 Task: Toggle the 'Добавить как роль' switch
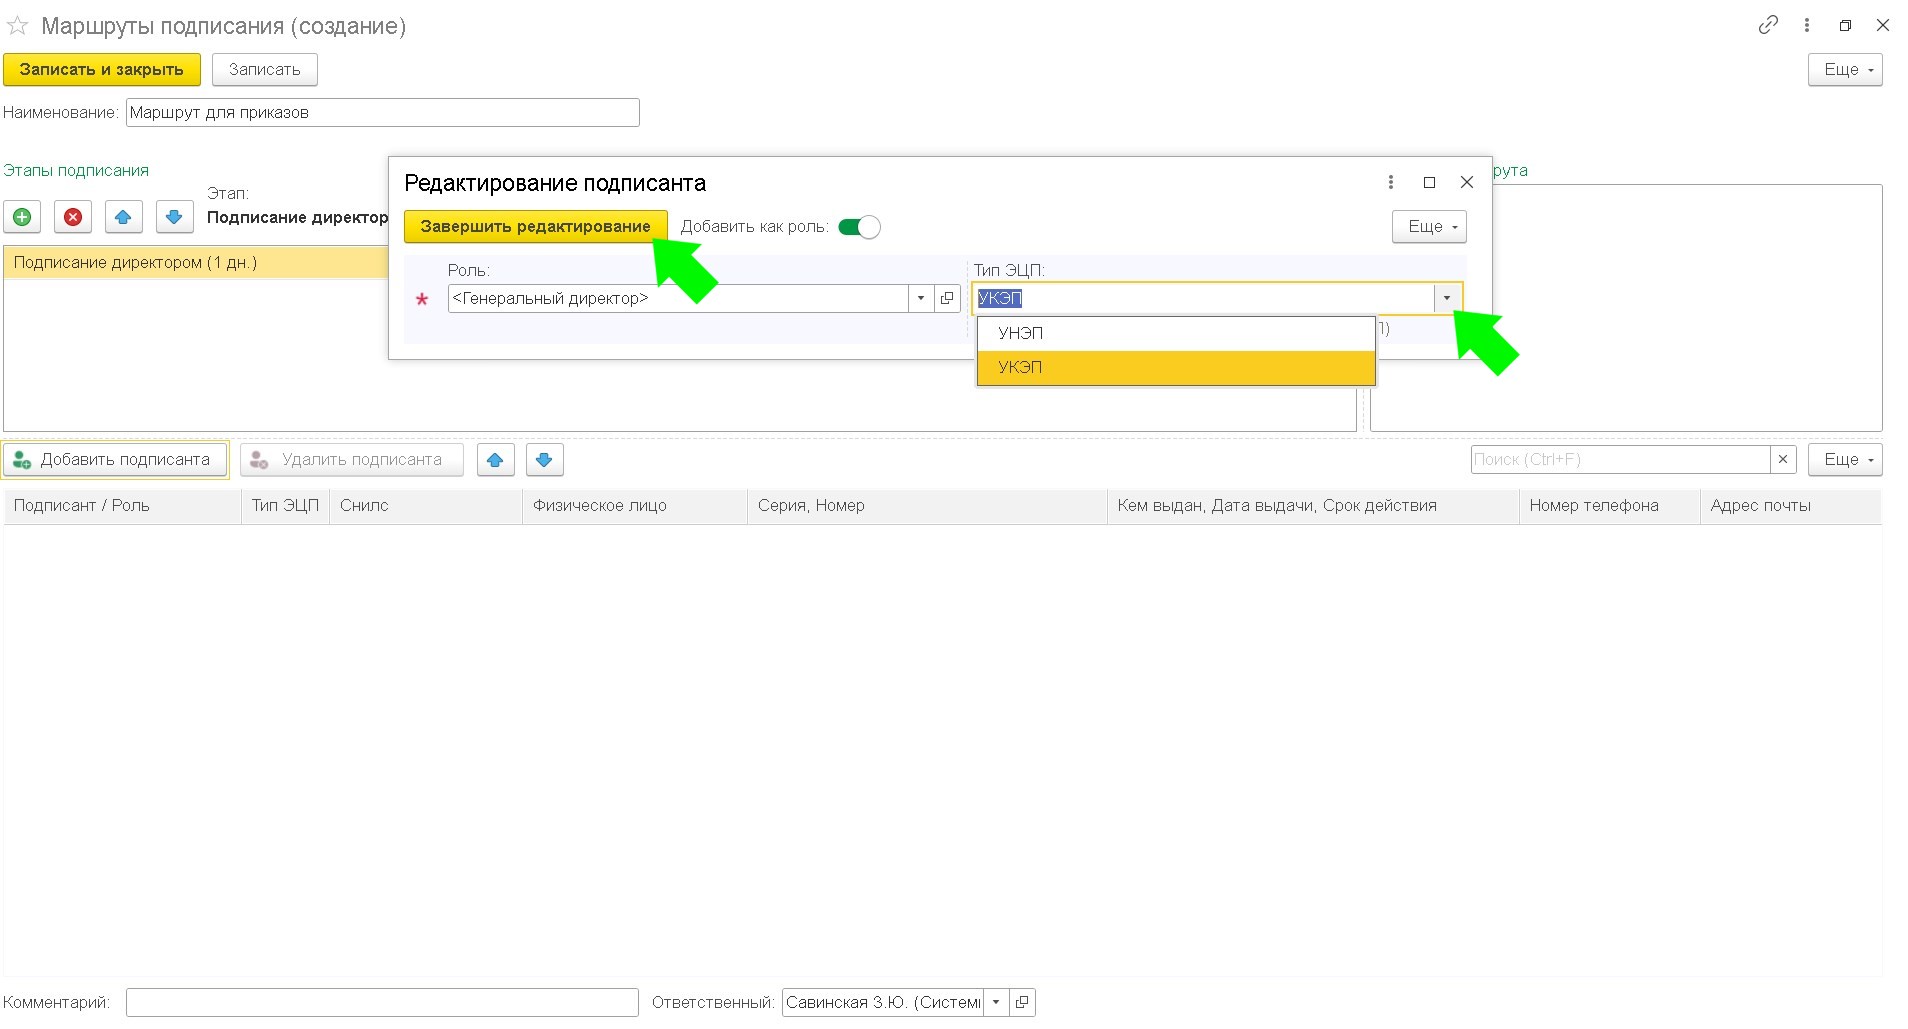tap(859, 227)
